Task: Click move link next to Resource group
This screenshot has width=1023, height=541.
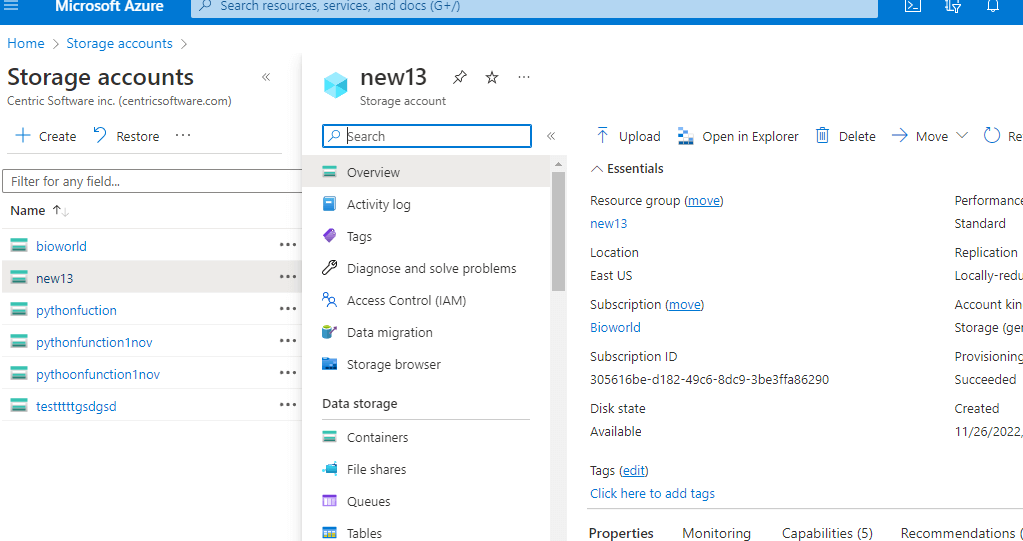Action: pyautogui.click(x=704, y=200)
